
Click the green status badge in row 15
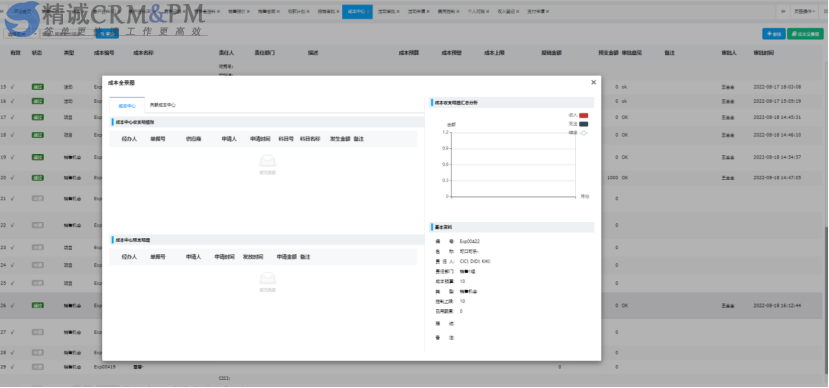click(x=38, y=87)
